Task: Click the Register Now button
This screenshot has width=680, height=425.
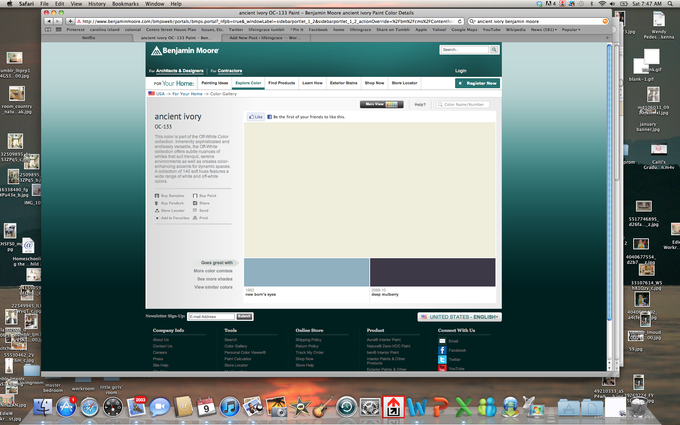Action: [x=477, y=83]
